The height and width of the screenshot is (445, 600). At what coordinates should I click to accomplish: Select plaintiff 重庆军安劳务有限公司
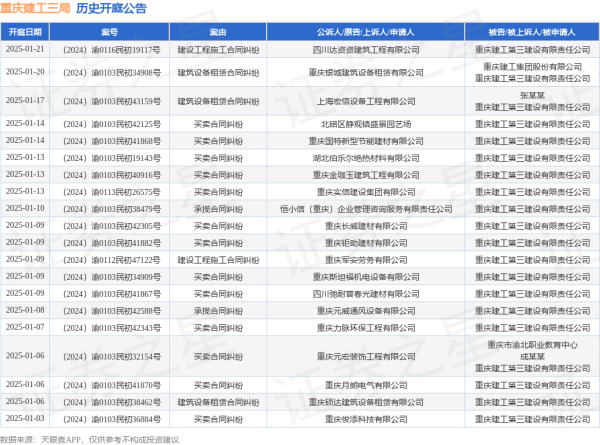tap(366, 260)
